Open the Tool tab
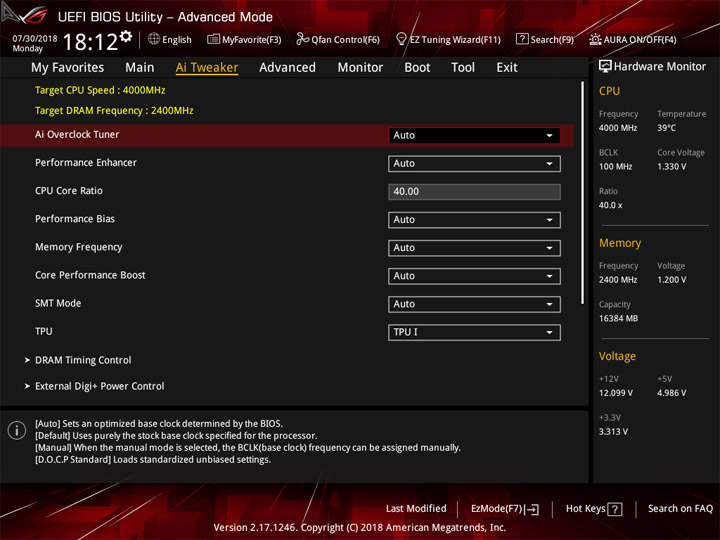 (x=463, y=68)
